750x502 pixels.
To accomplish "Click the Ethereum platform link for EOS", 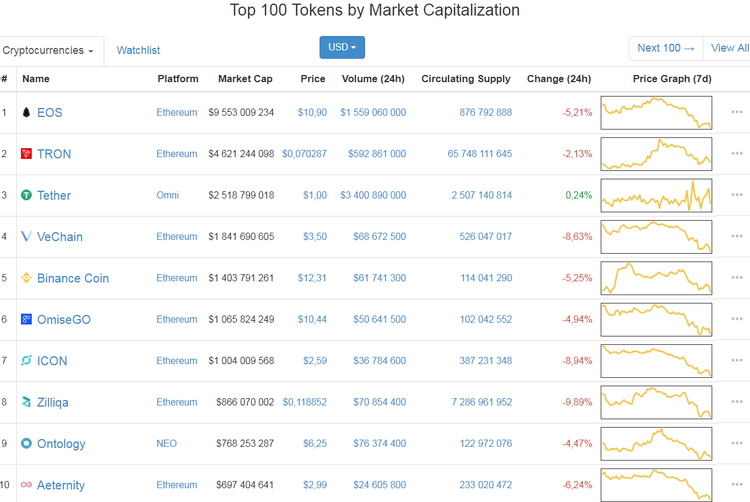I will click(176, 112).
